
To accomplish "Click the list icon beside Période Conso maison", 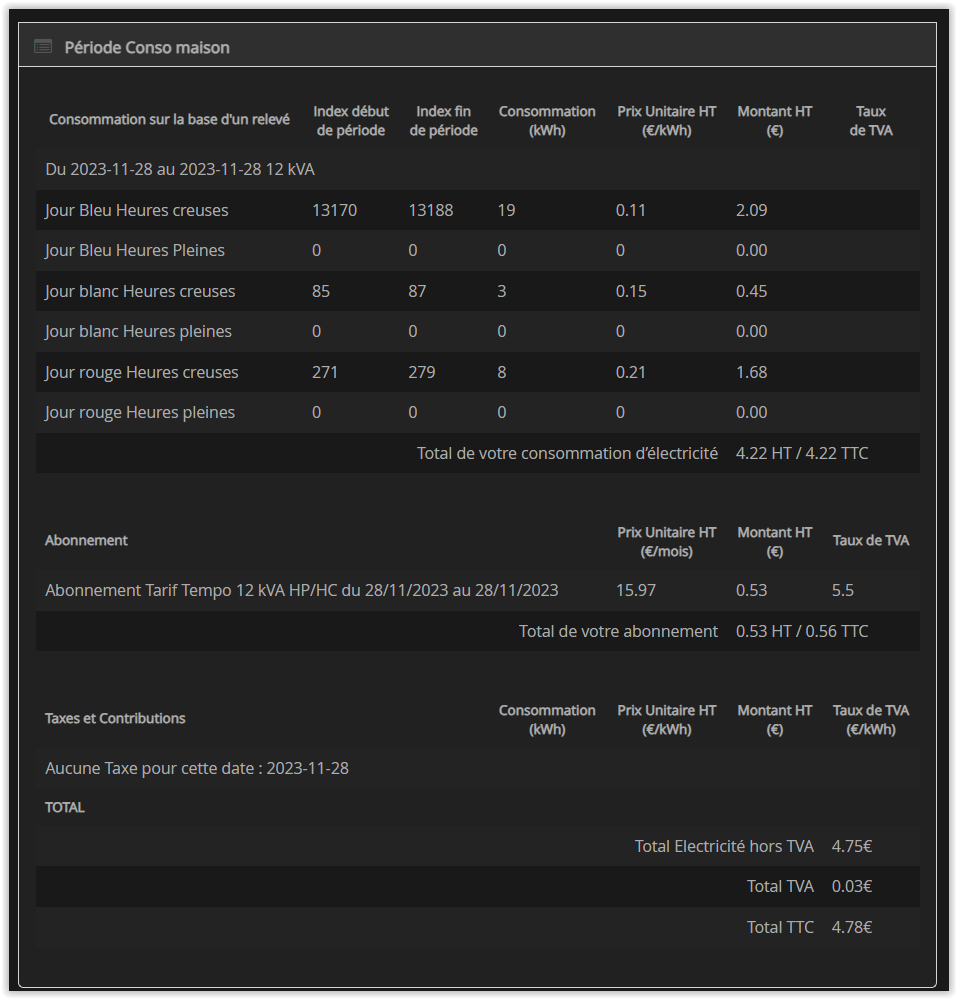I will (x=42, y=47).
